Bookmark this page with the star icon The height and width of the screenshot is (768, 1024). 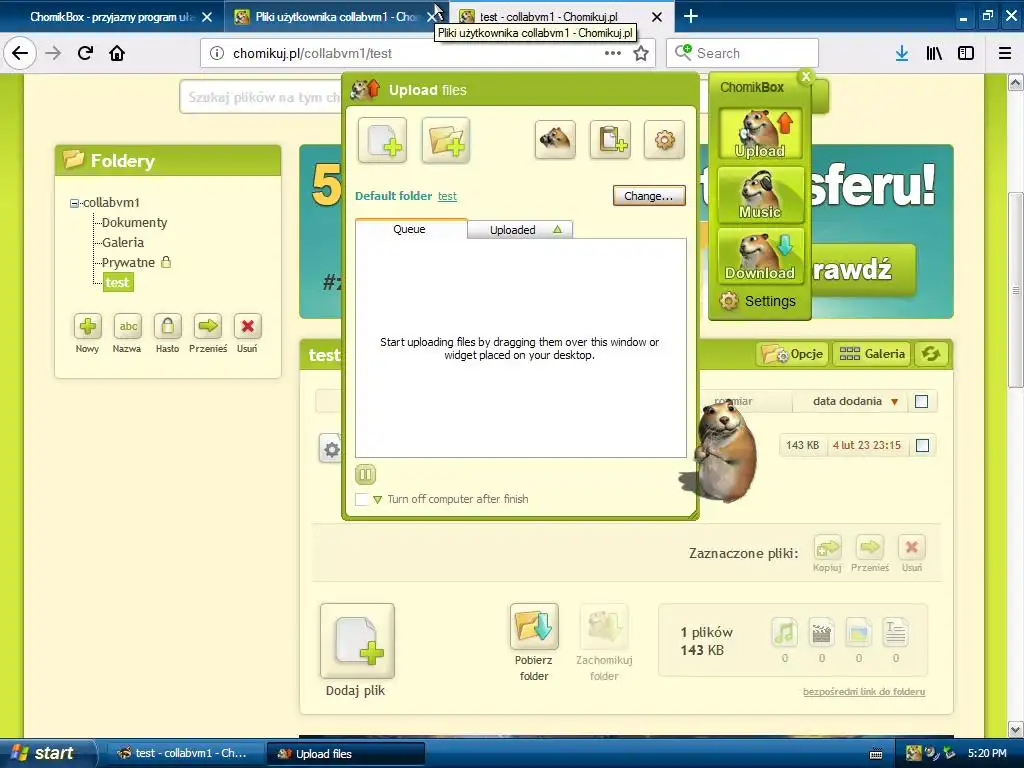[641, 53]
